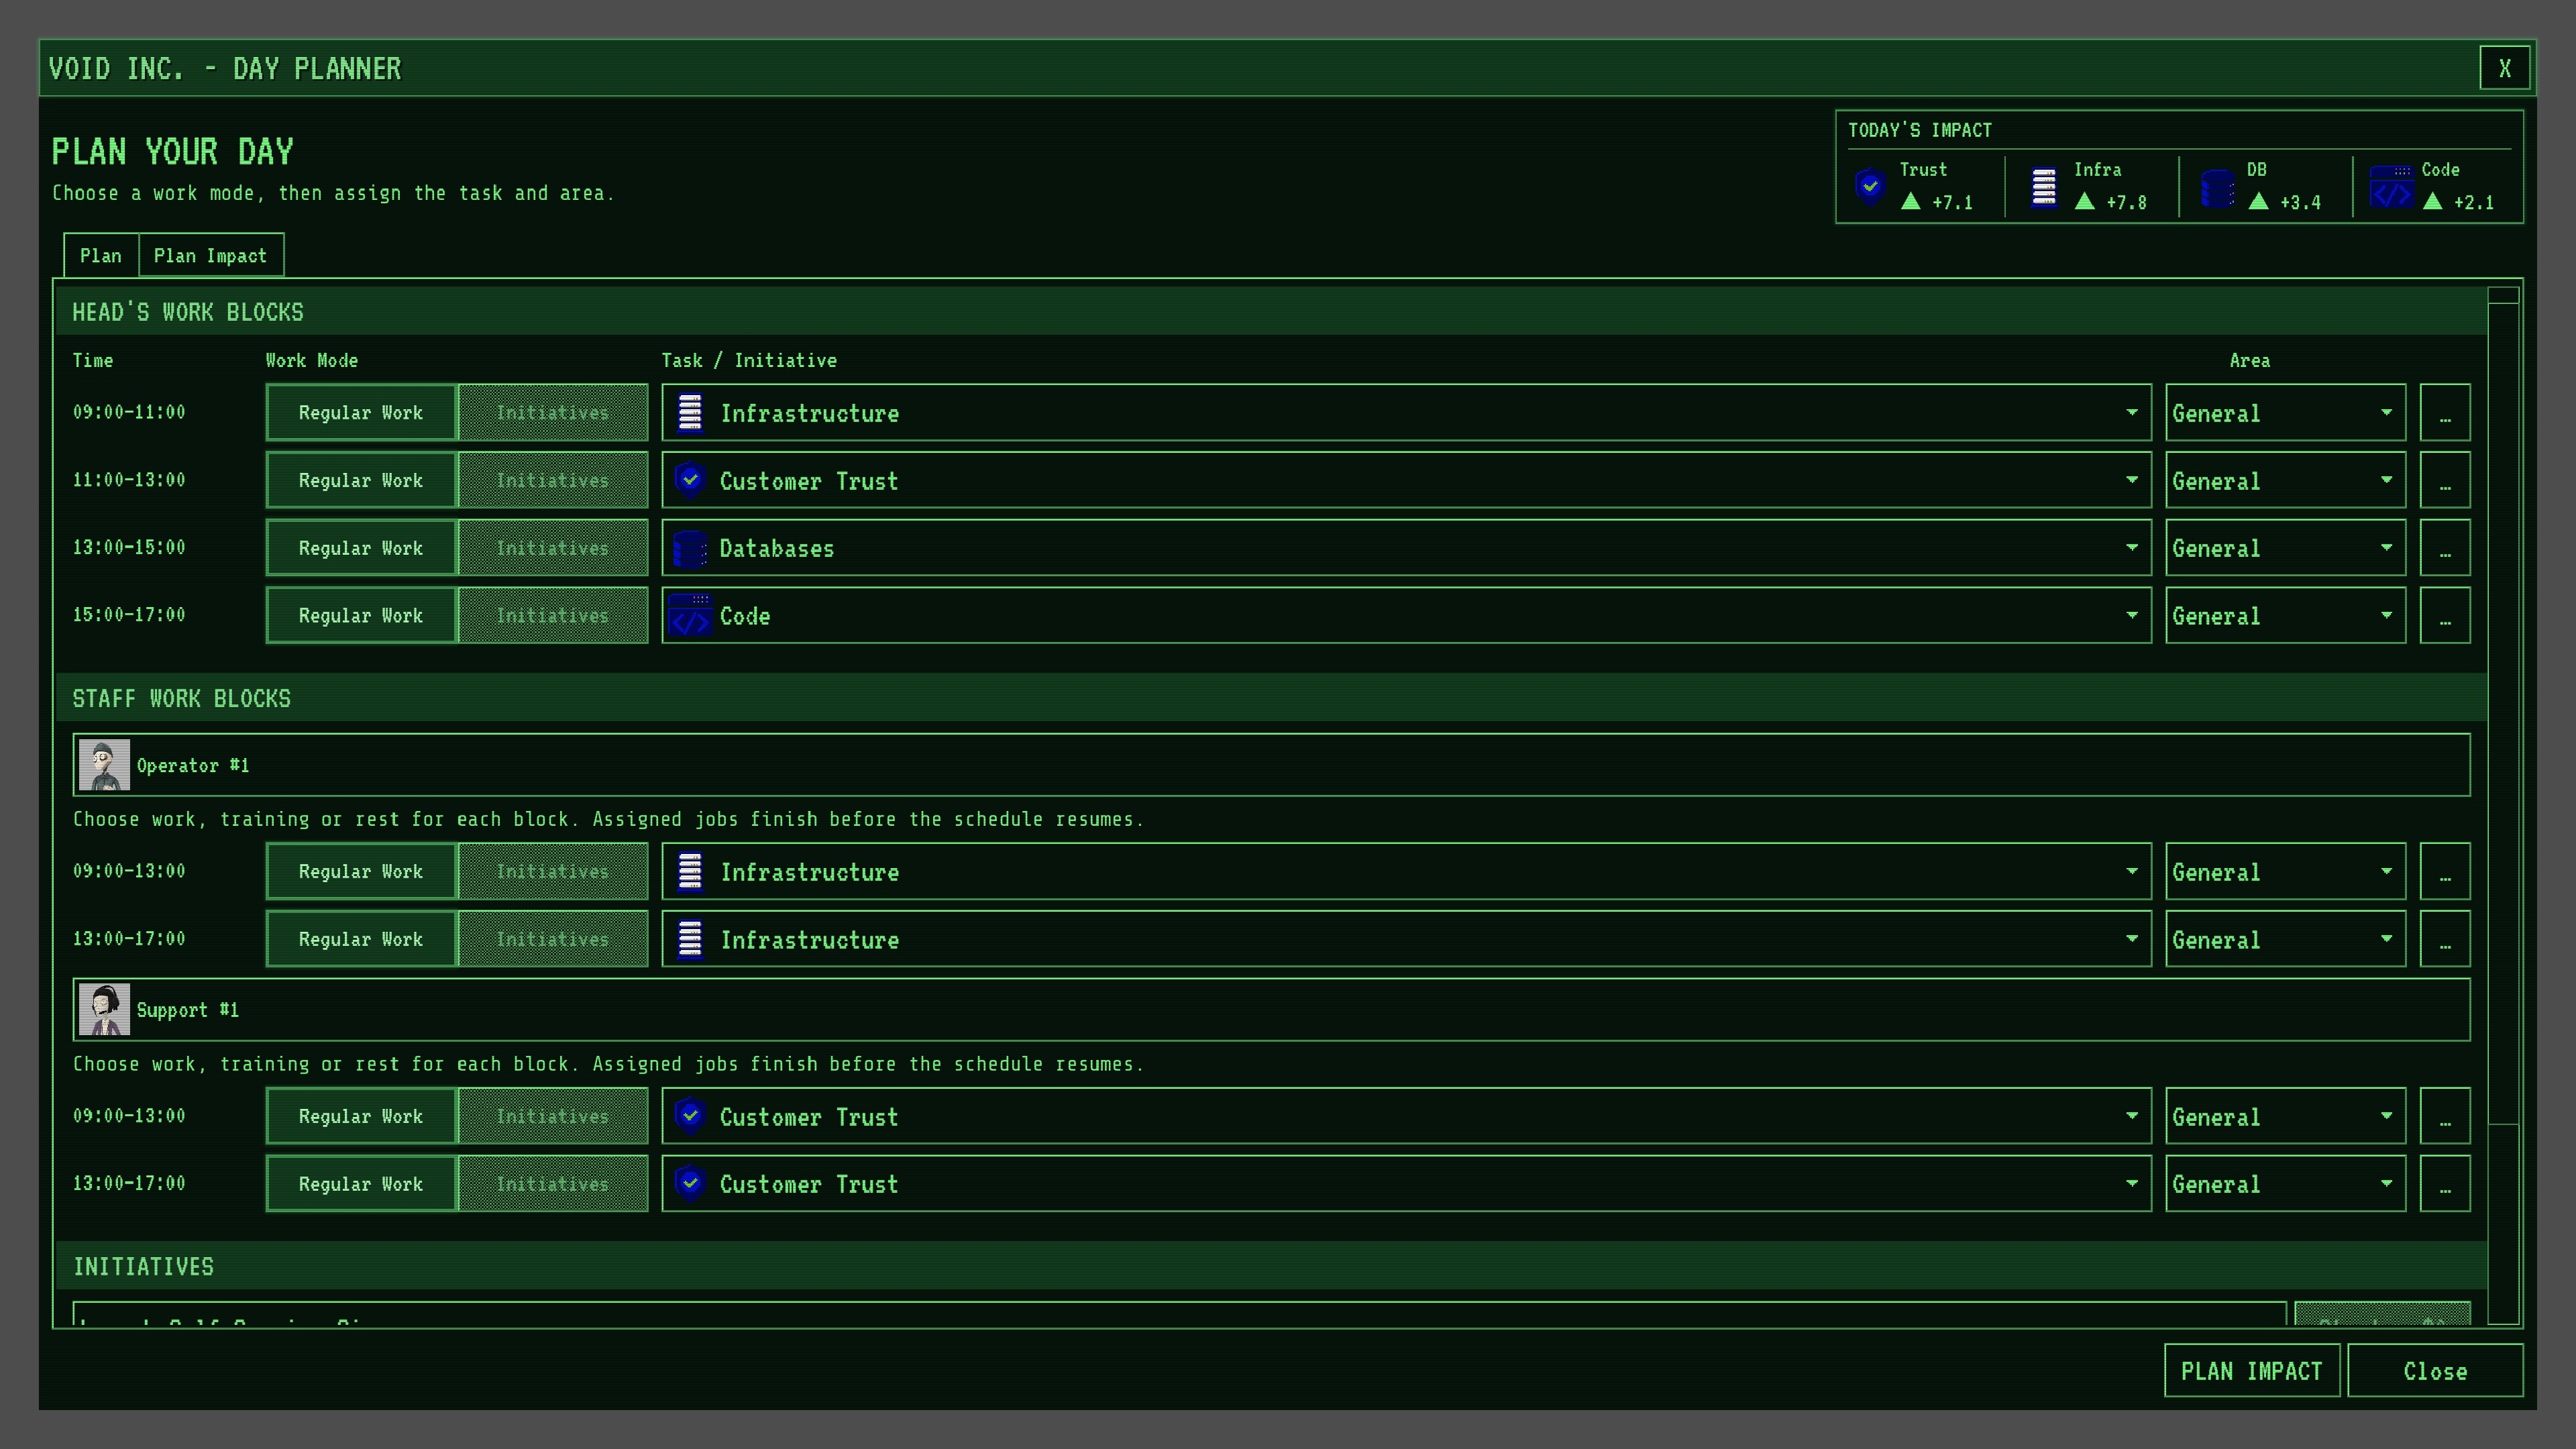Click the PLAN IMPACT button at bottom

(x=2251, y=1371)
